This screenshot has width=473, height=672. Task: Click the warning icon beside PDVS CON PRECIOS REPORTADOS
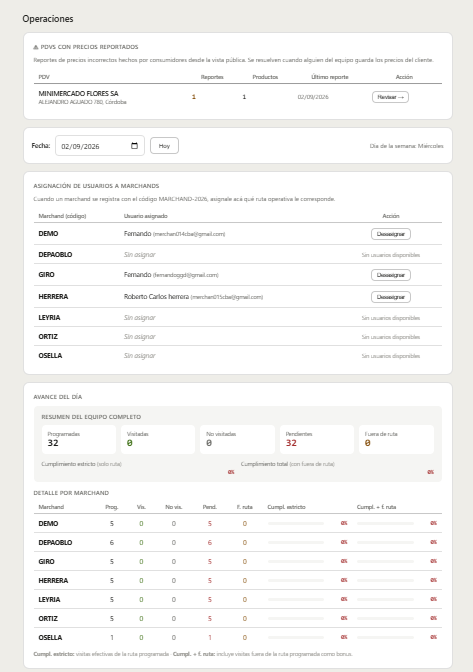(36, 47)
